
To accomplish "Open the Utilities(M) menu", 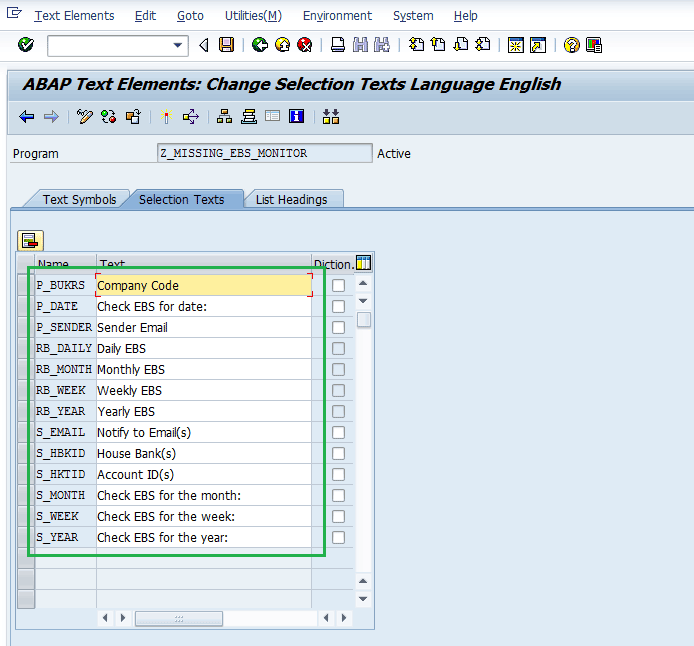I will (253, 16).
